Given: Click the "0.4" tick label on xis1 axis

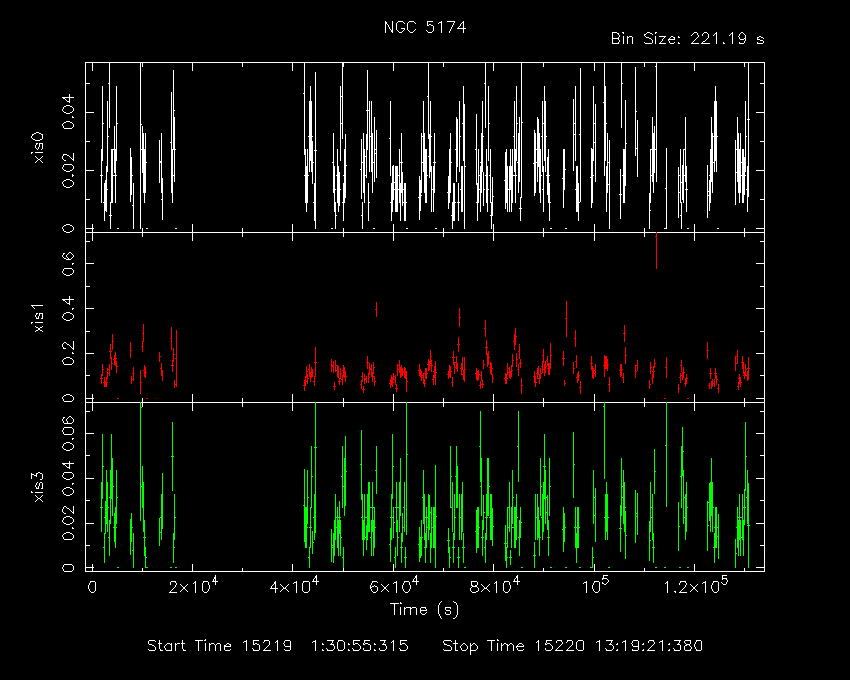Looking at the screenshot, I should (x=68, y=308).
